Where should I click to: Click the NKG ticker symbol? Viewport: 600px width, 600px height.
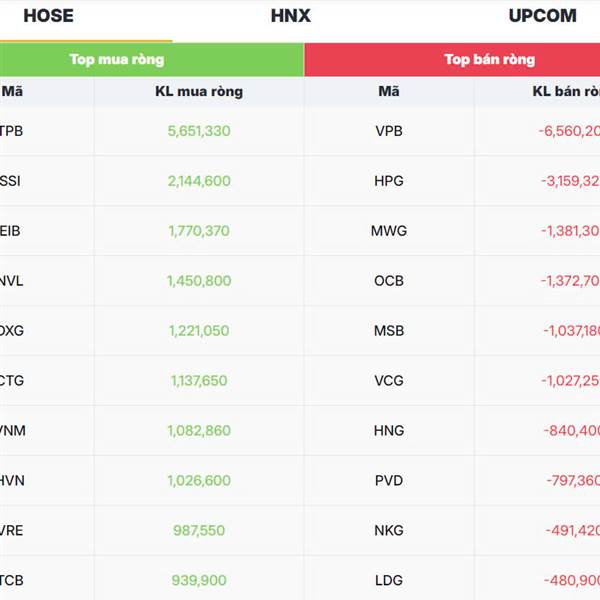coord(389,531)
